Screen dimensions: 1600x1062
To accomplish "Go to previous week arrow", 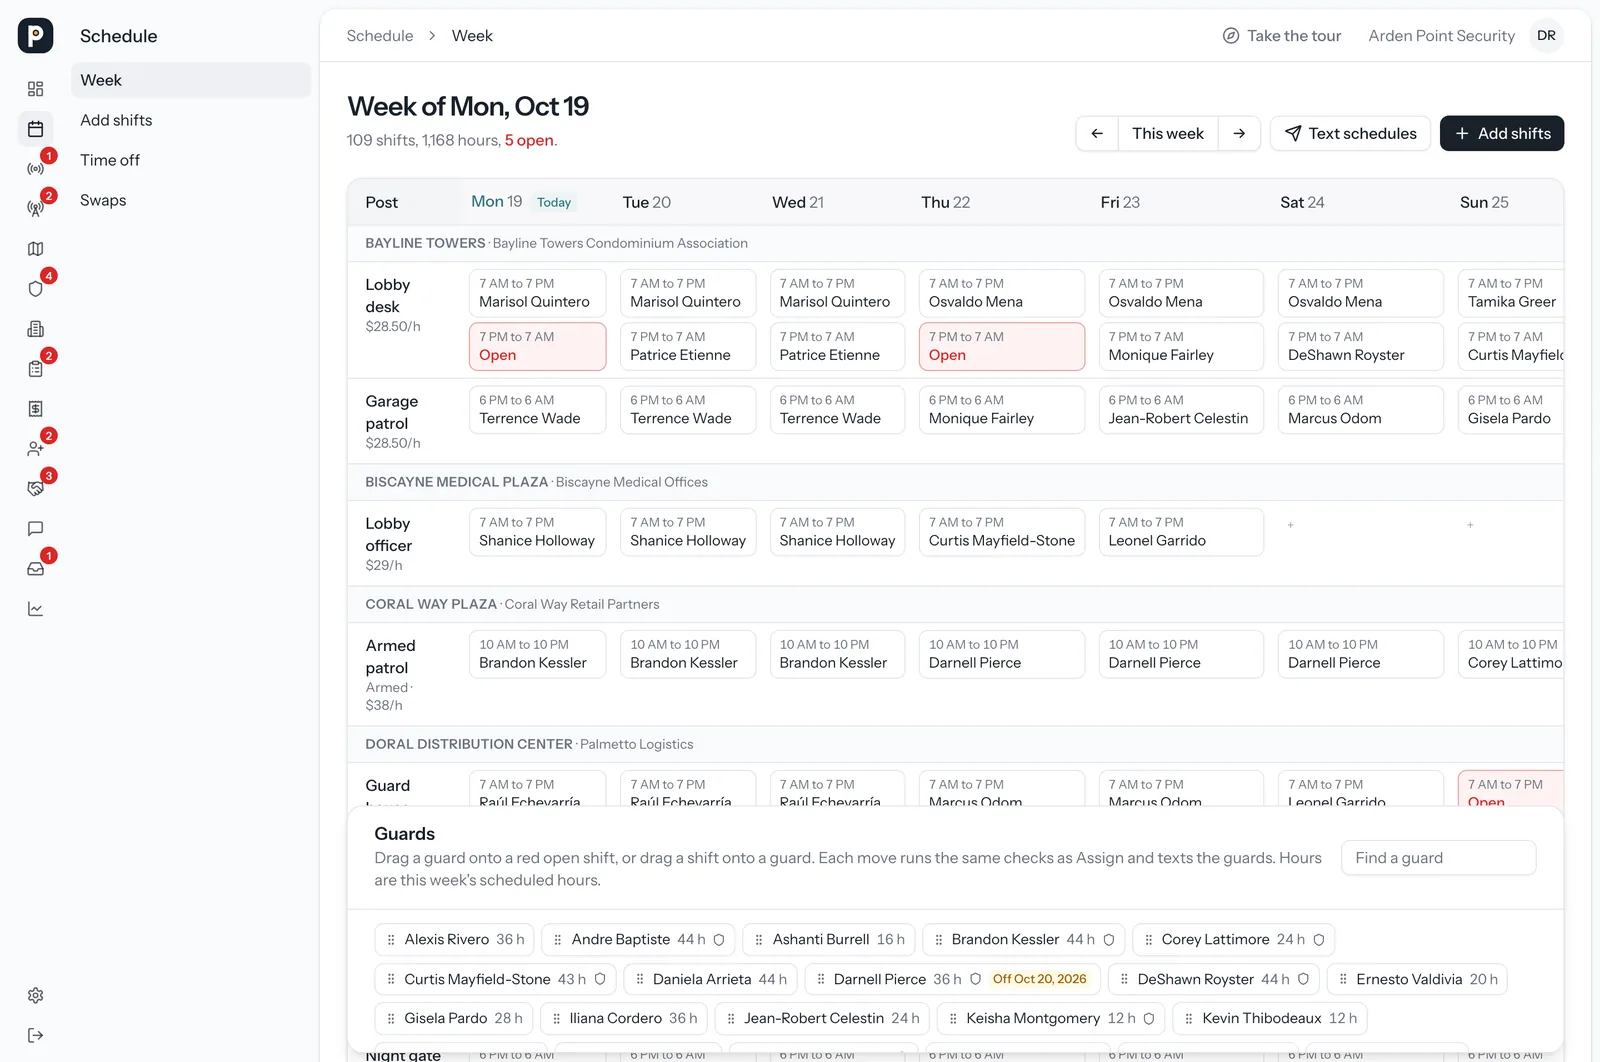I will point(1097,133).
